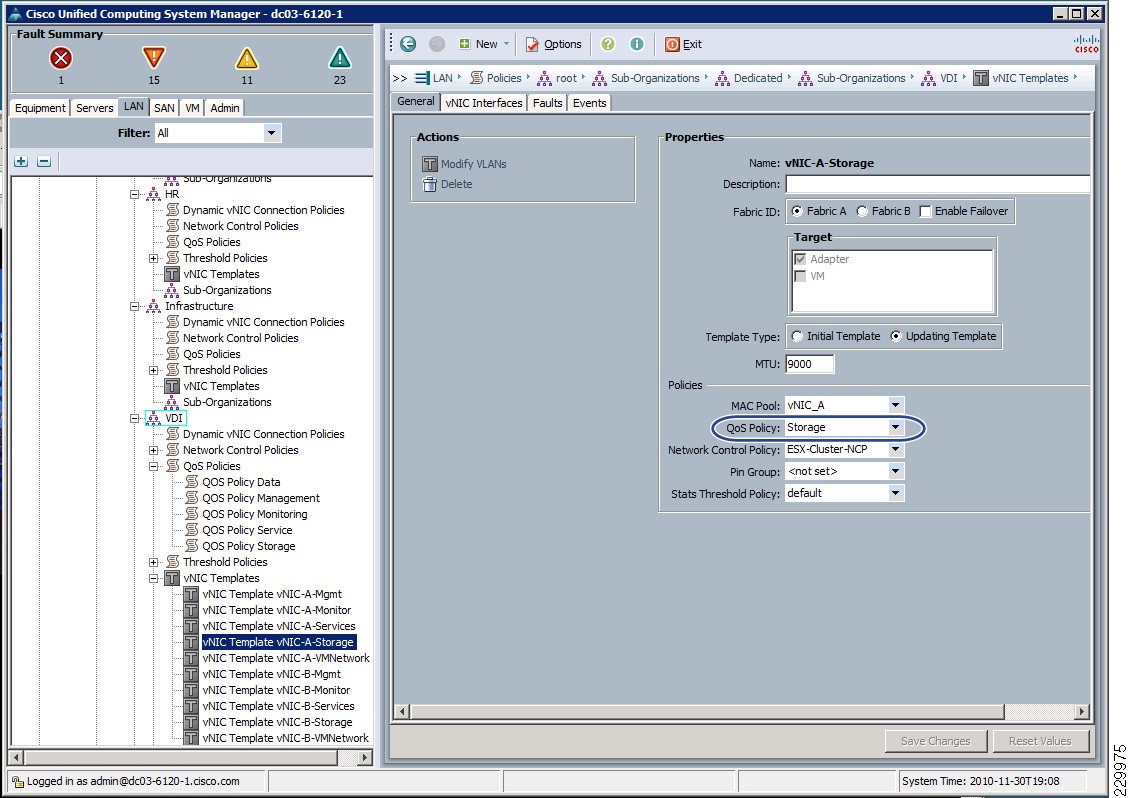1128x798 pixels.
Task: Click the Save Changes button
Action: (x=936, y=741)
